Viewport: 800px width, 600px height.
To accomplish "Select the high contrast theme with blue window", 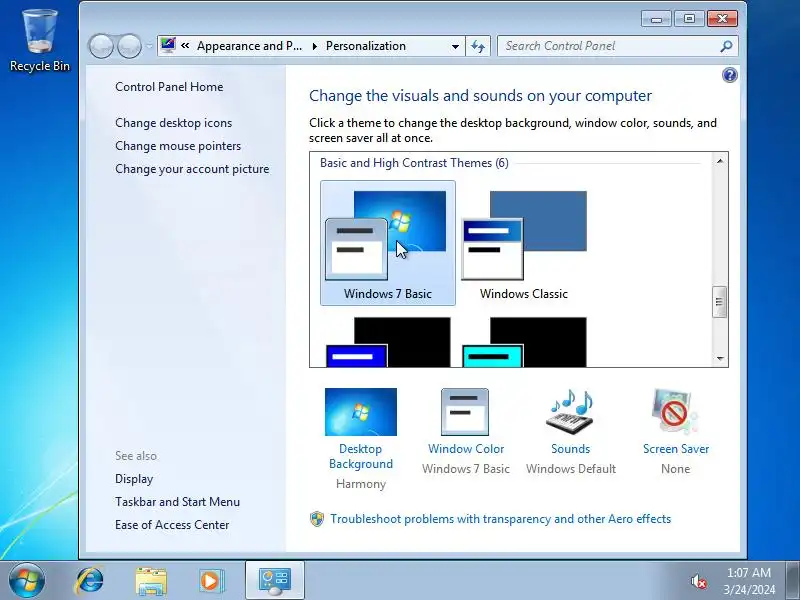I will pyautogui.click(x=388, y=342).
